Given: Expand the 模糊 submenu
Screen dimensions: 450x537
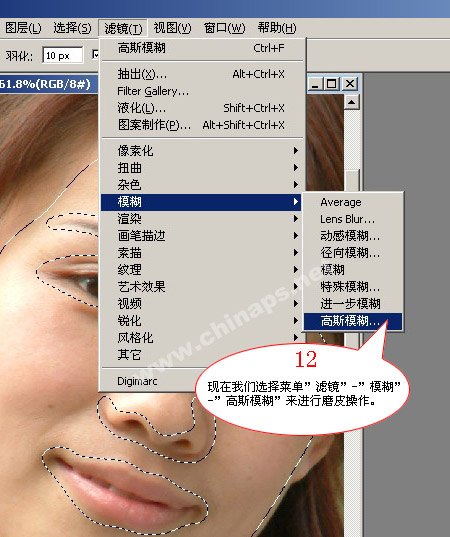Looking at the screenshot, I should click(x=202, y=202).
